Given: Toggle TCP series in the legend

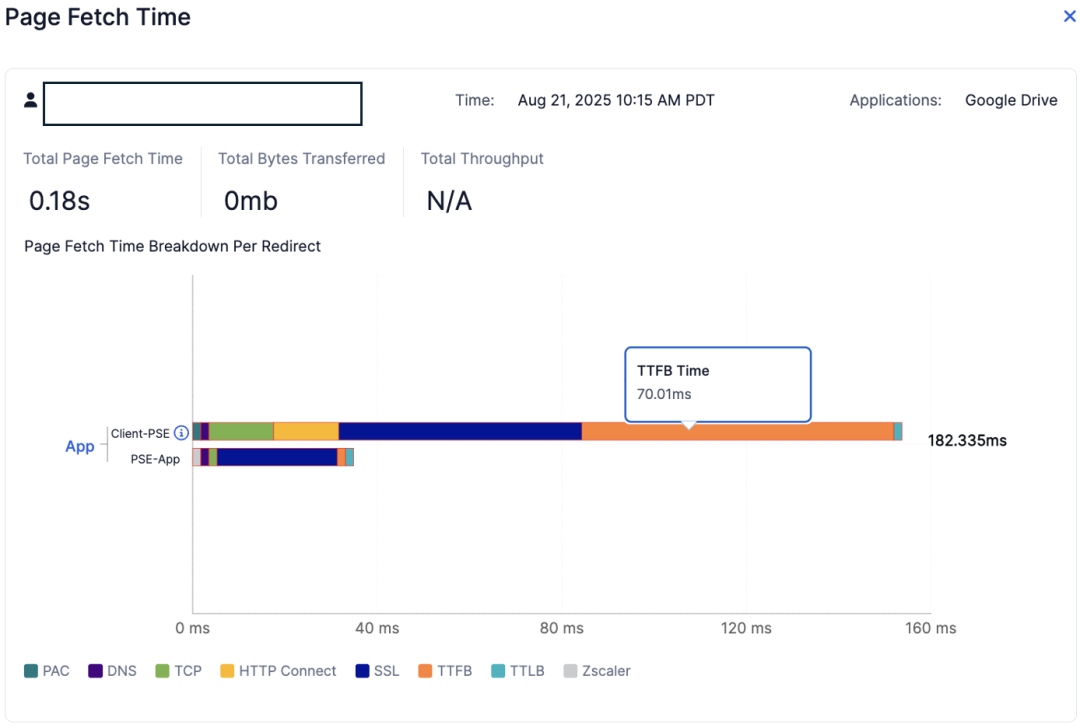Looking at the screenshot, I should (162, 671).
